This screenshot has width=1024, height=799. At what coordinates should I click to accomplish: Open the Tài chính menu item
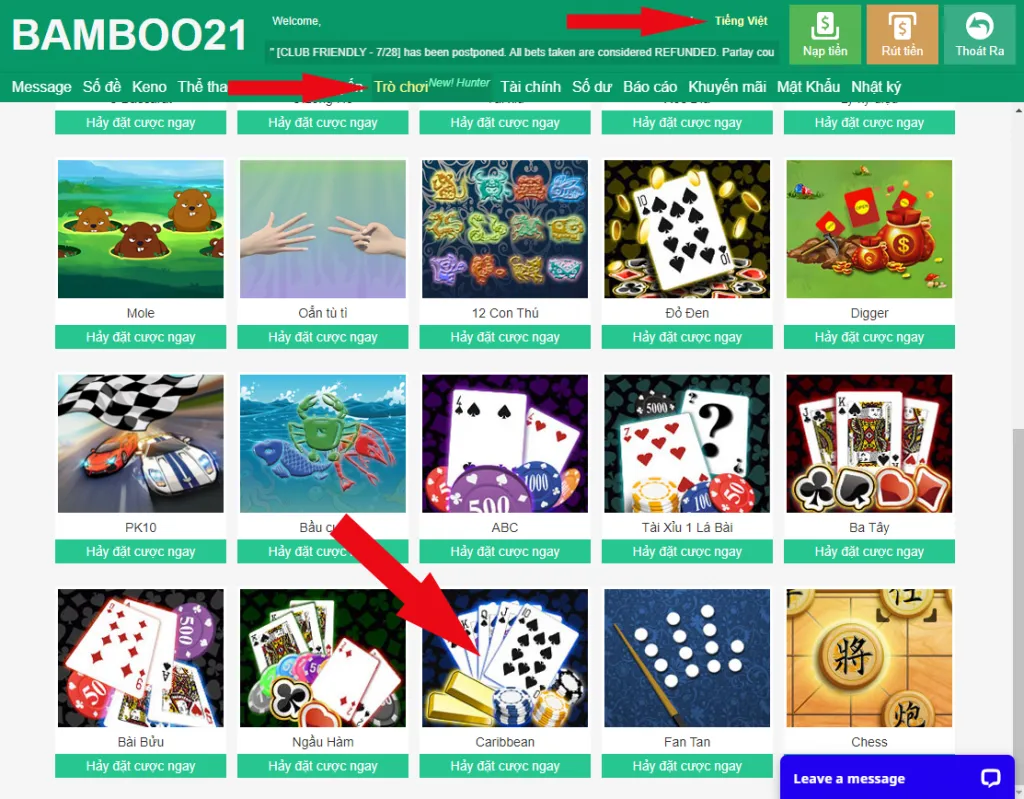(530, 87)
